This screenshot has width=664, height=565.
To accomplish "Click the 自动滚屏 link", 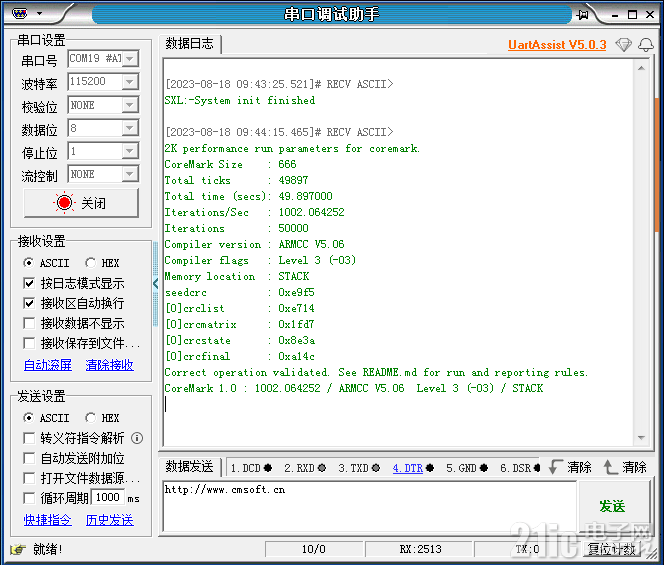I will (x=48, y=365).
